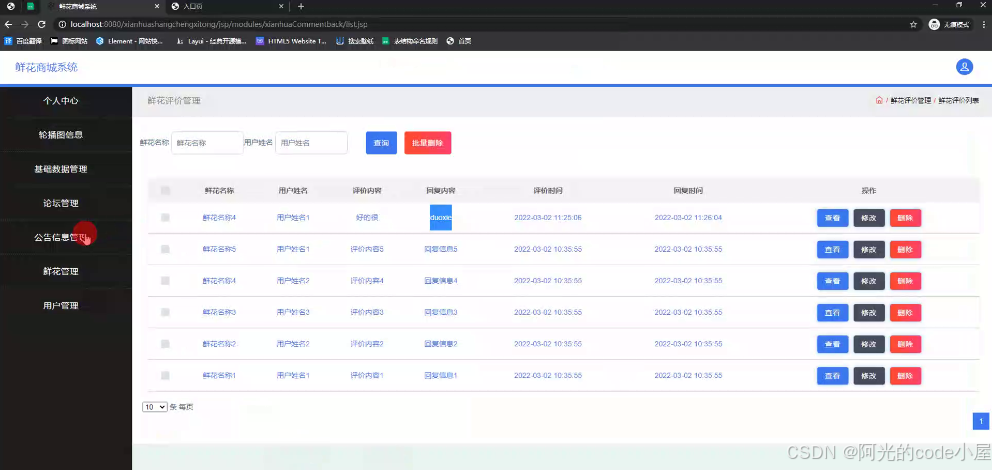Toggle the select-all checkbox in table header
The height and width of the screenshot is (470, 995).
166,190
